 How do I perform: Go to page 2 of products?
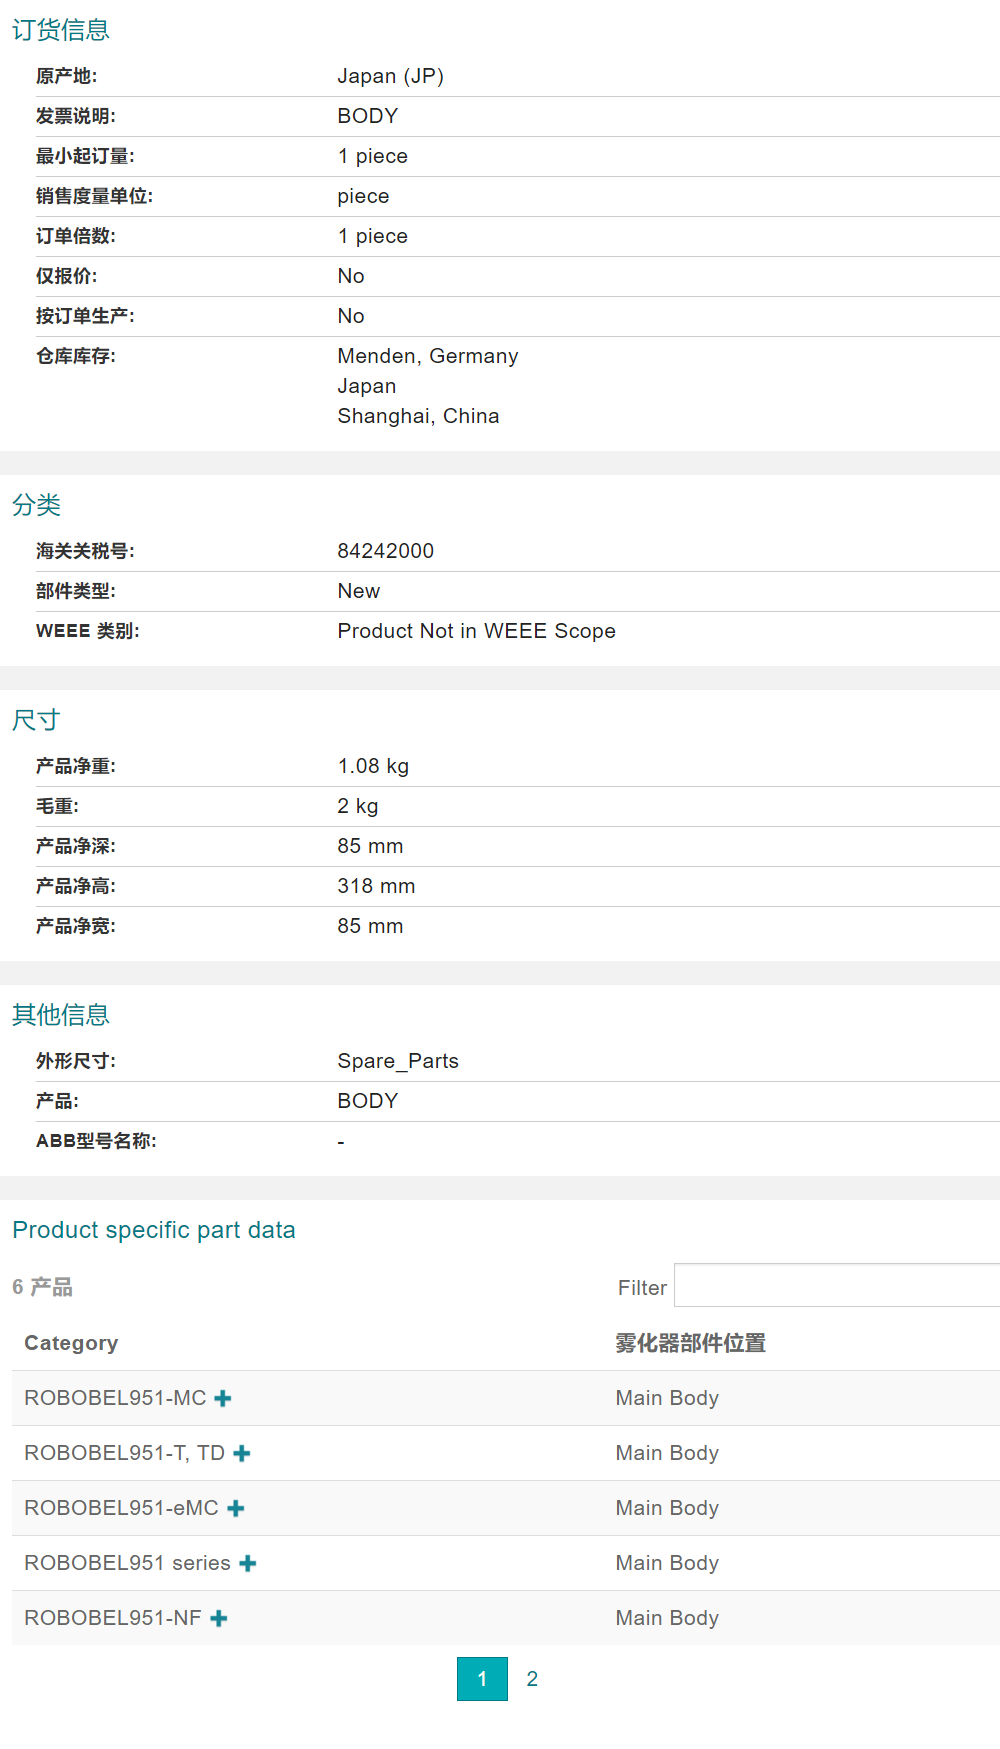click(532, 1679)
